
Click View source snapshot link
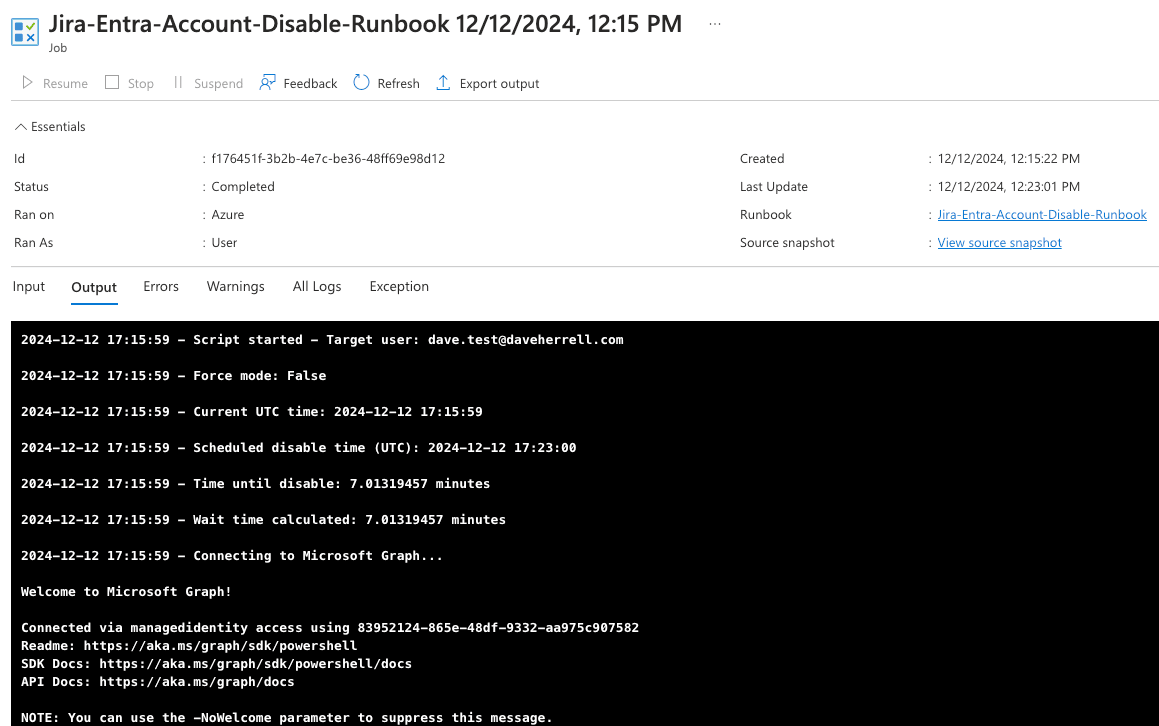point(999,243)
